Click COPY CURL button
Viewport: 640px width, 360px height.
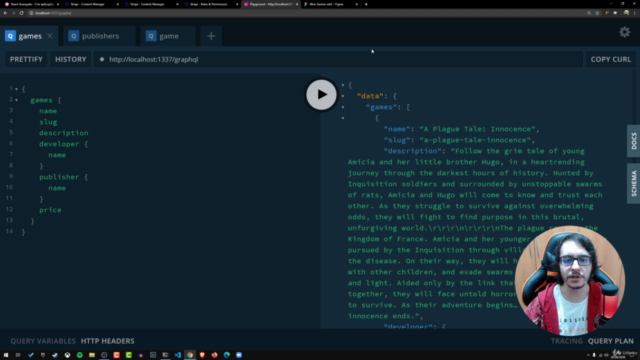(x=611, y=59)
